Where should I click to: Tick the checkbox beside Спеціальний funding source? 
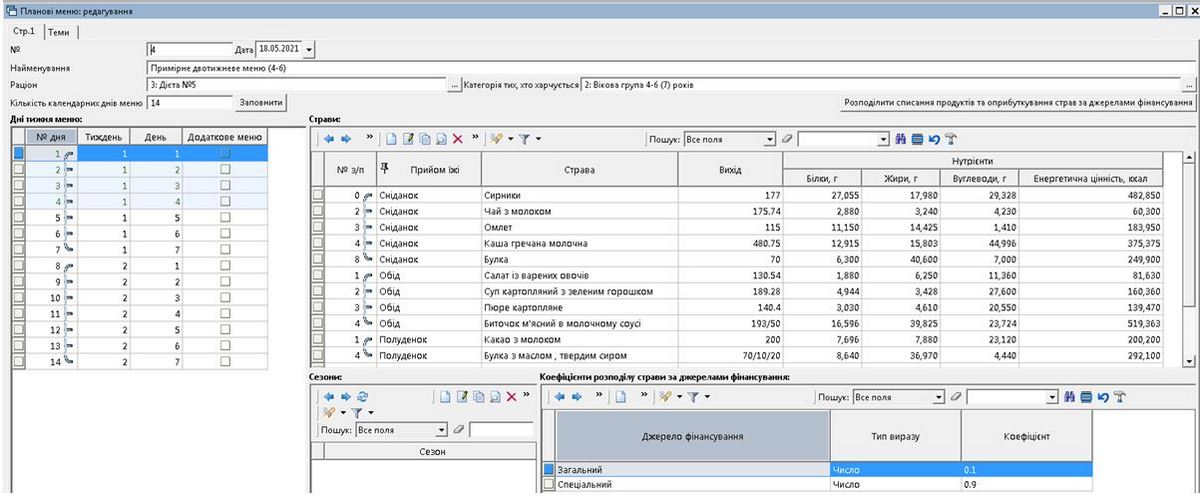[x=547, y=485]
